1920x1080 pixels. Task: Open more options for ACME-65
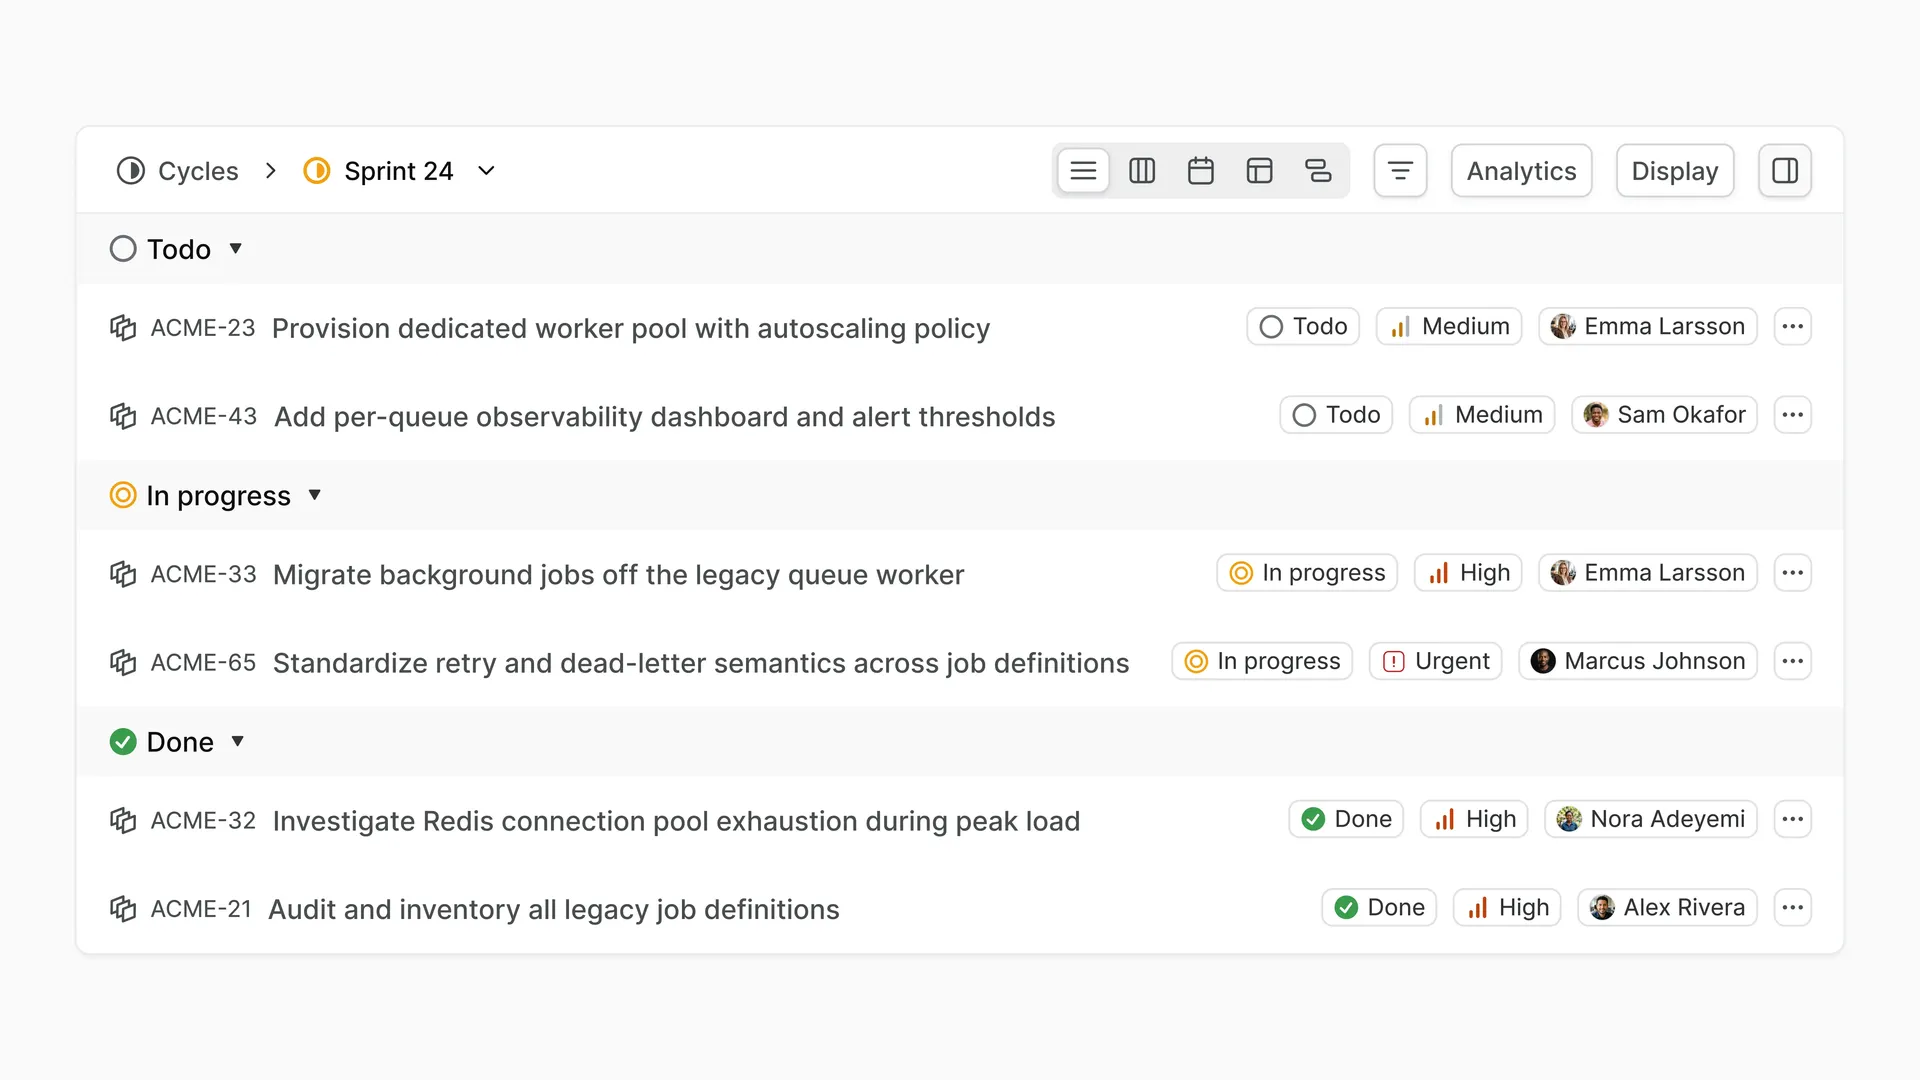coord(1792,661)
